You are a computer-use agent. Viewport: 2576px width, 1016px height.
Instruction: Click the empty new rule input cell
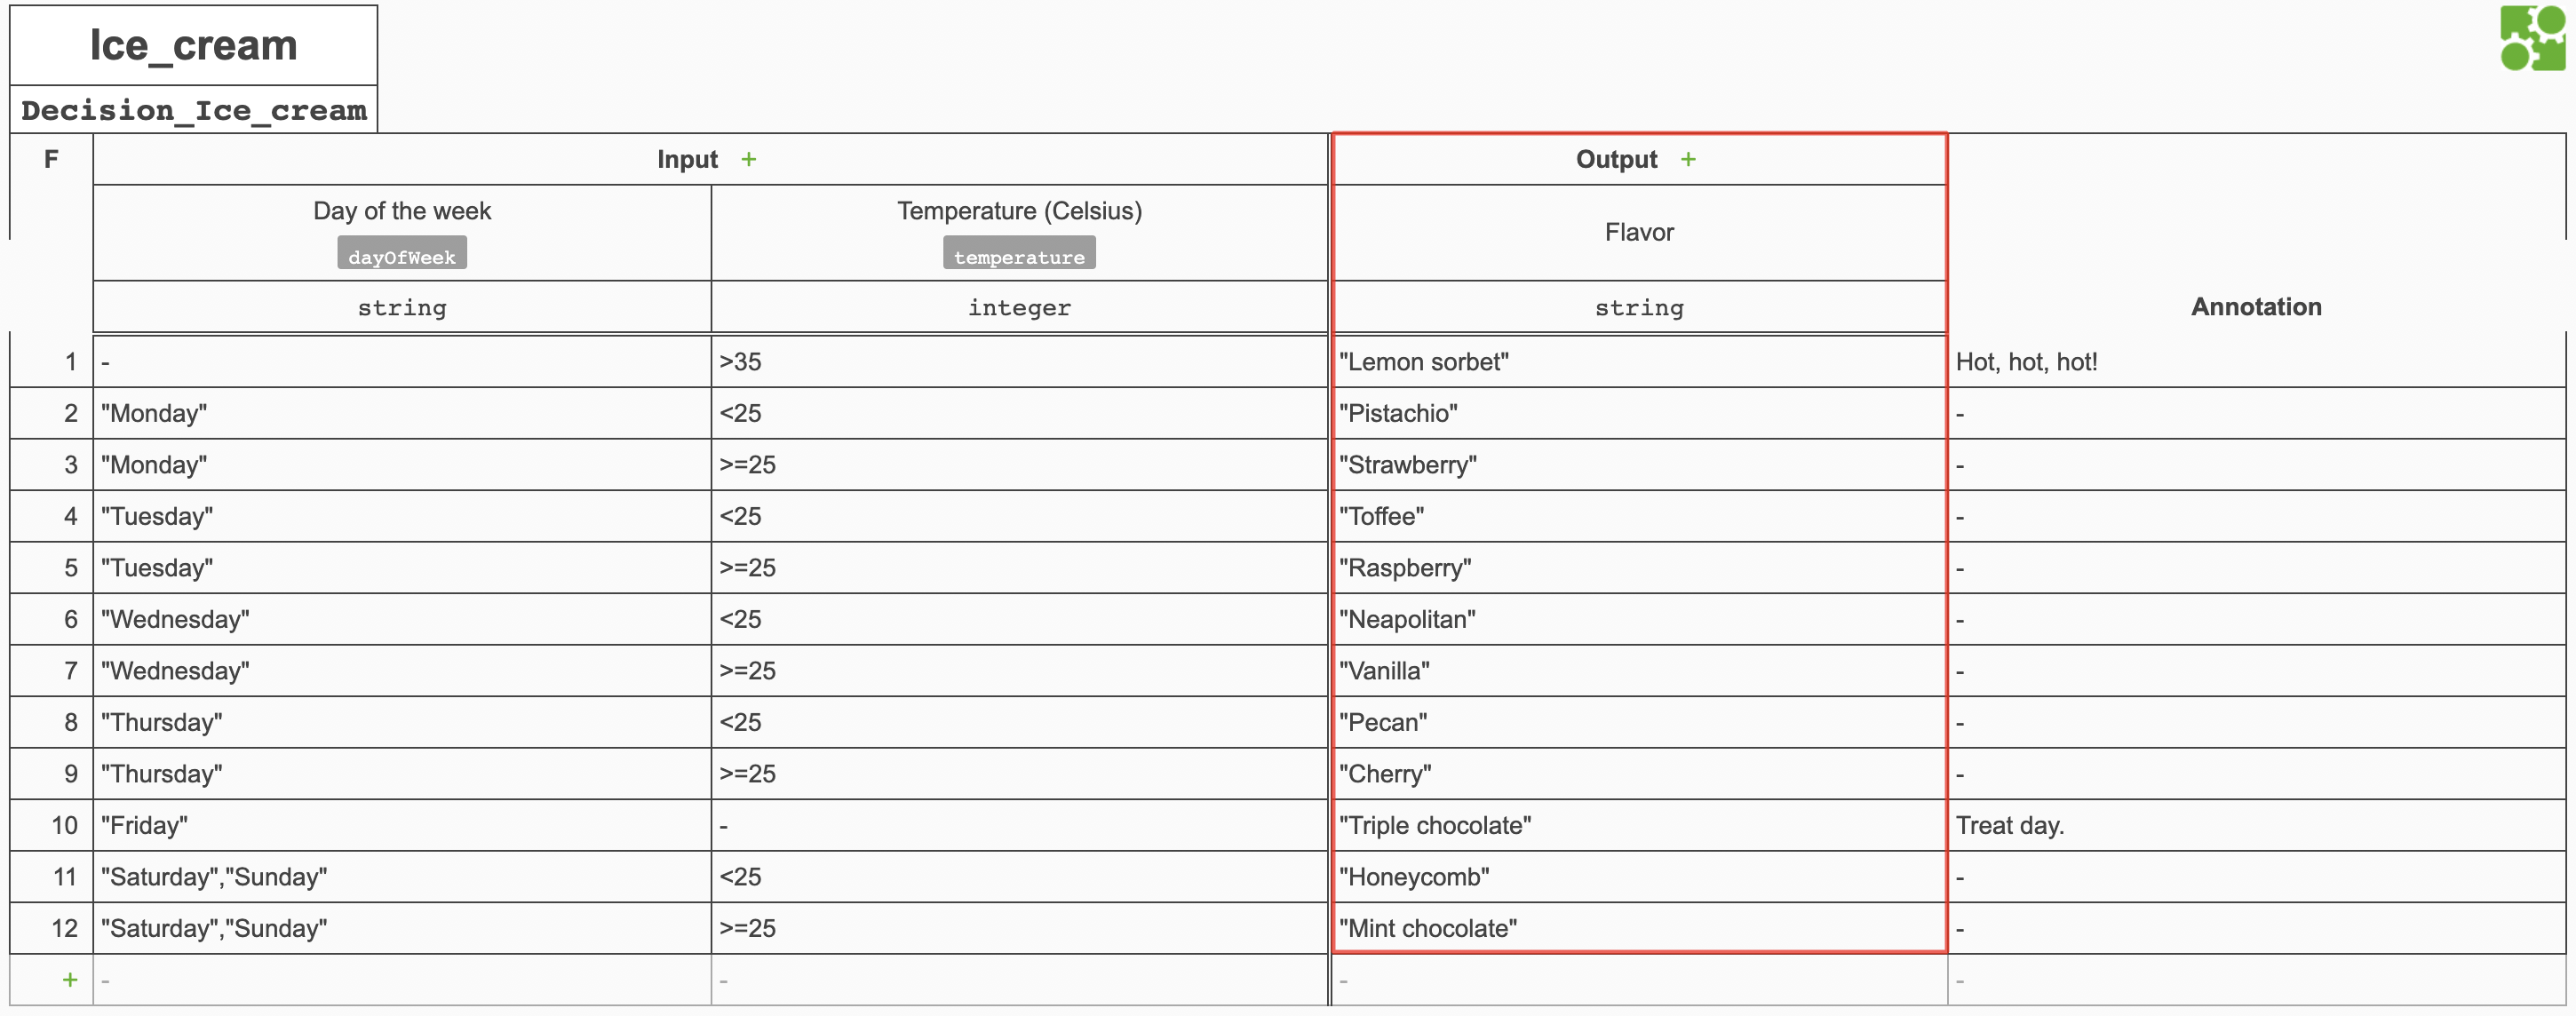pos(401,979)
